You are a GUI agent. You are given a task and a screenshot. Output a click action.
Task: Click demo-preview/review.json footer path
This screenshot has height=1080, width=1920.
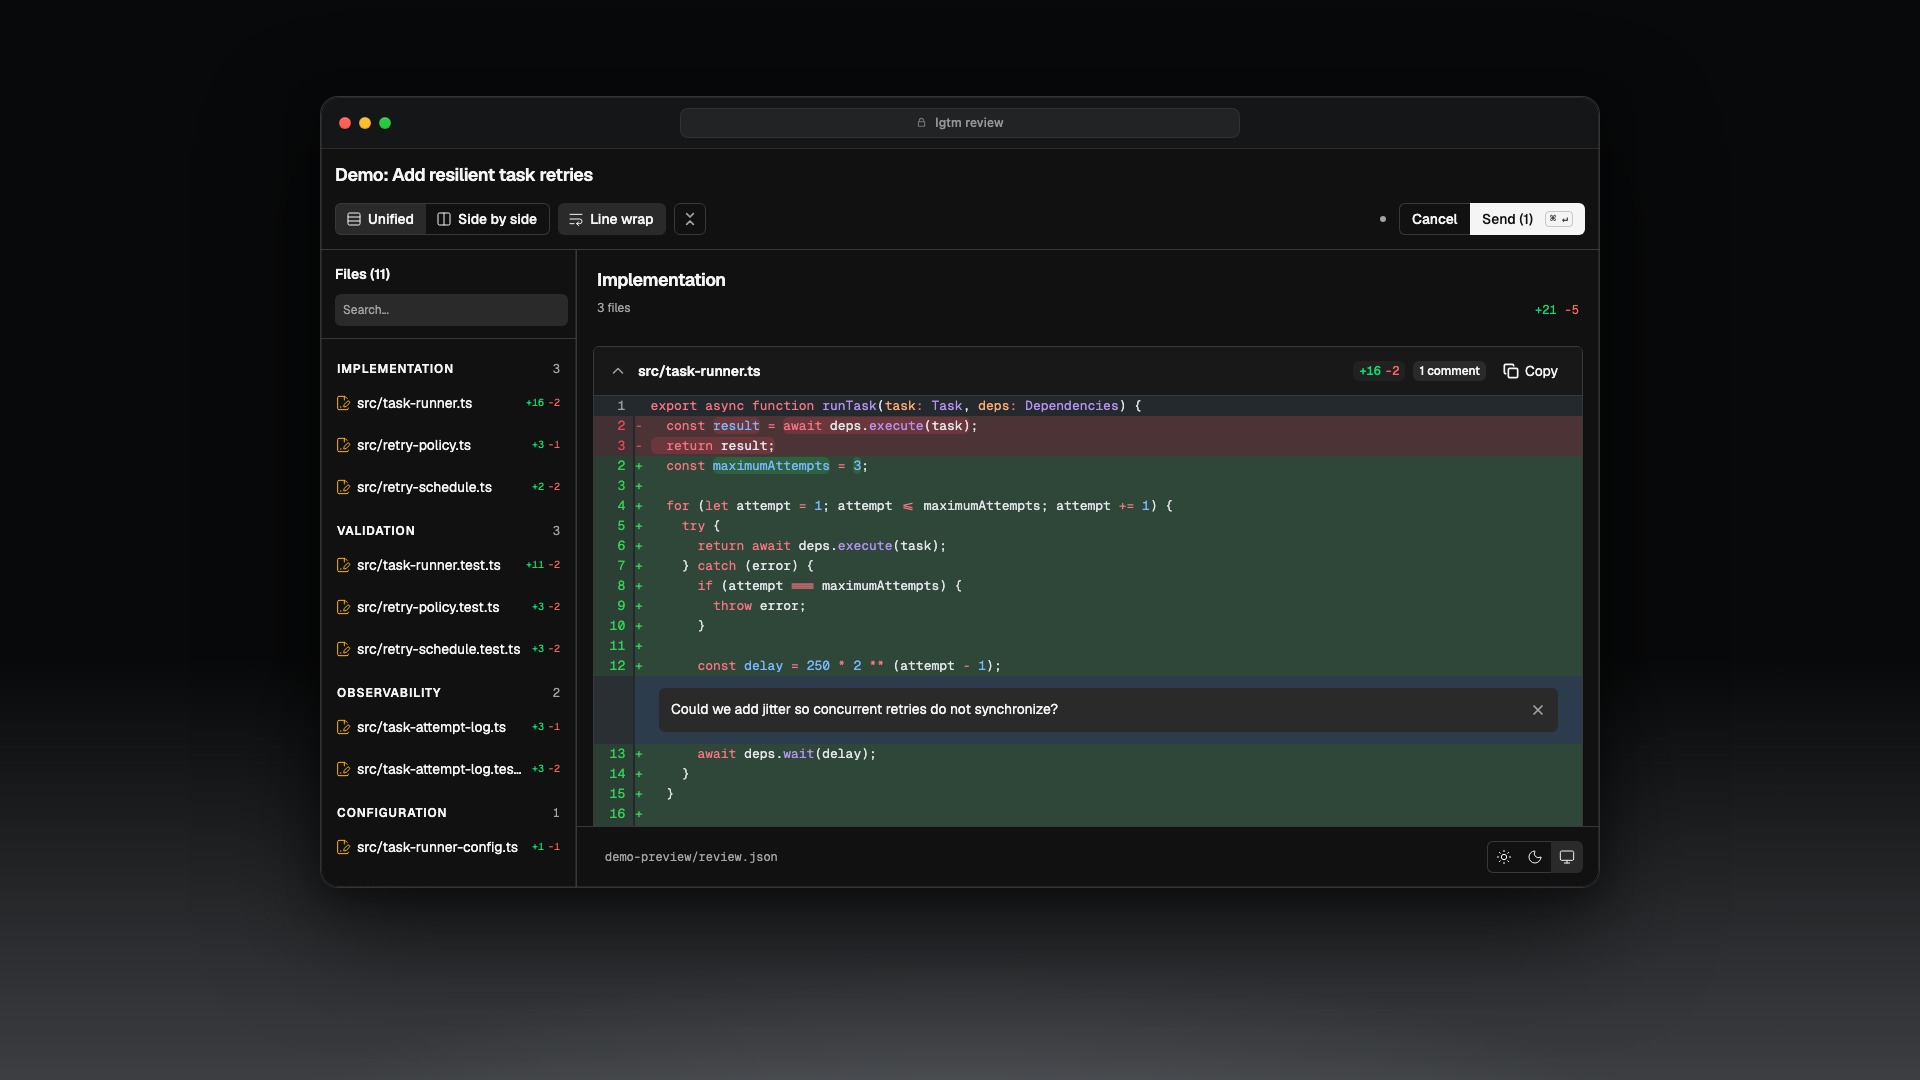point(691,857)
